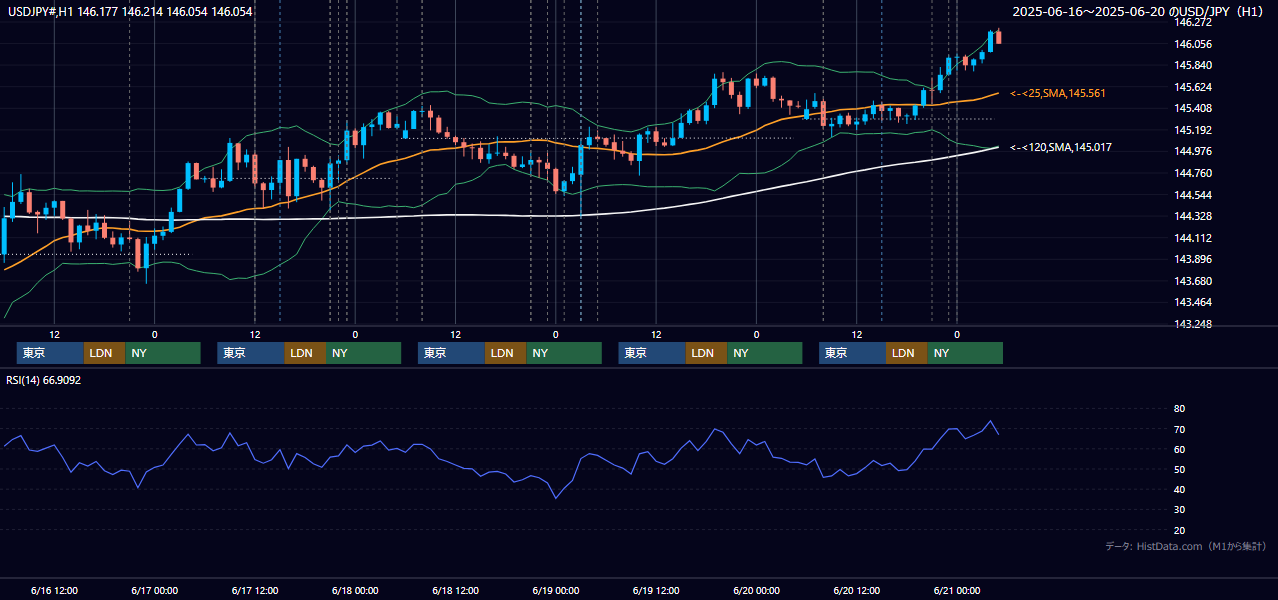Click the 145.840 price axis label
The height and width of the screenshot is (600, 1278).
click(1193, 65)
